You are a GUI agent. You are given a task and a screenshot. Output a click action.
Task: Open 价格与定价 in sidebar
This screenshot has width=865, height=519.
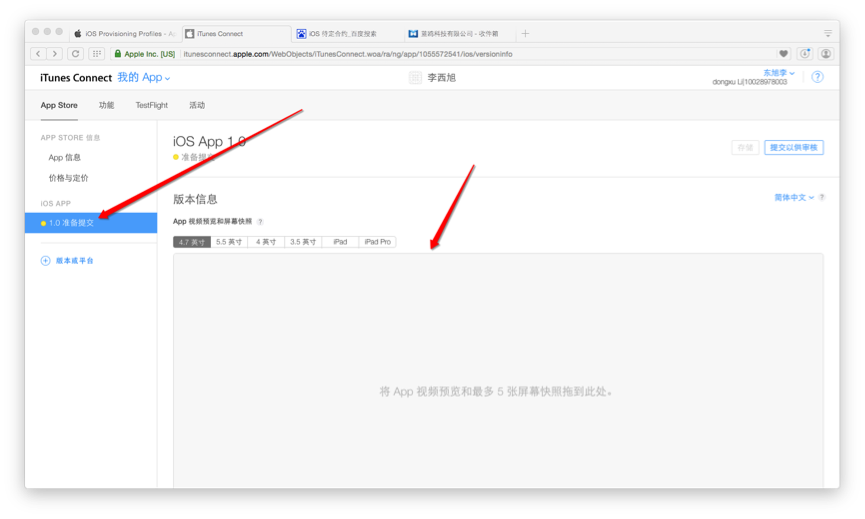point(68,178)
